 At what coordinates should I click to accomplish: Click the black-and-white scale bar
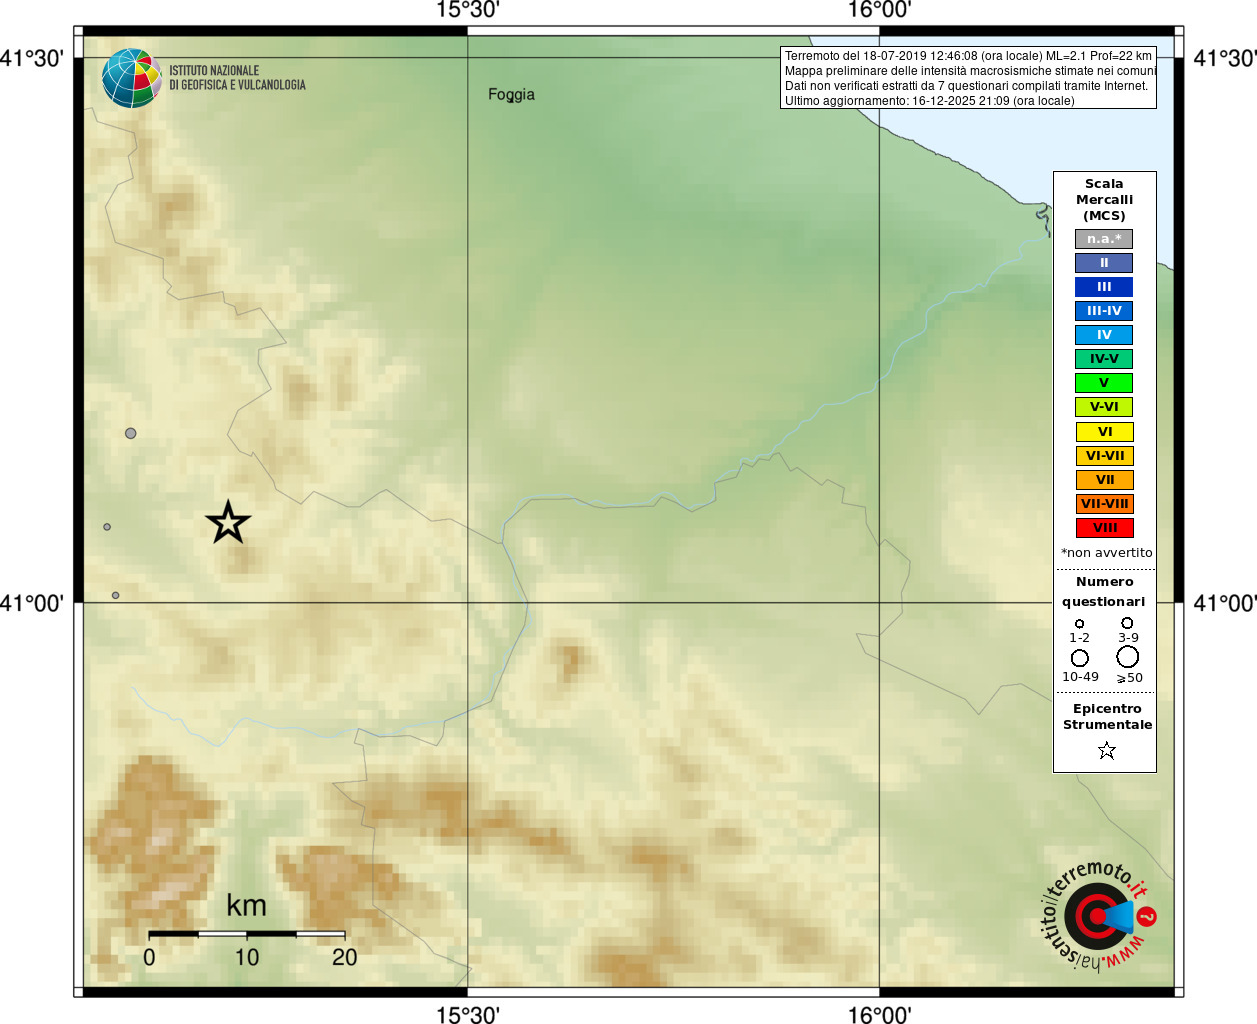[x=247, y=934]
